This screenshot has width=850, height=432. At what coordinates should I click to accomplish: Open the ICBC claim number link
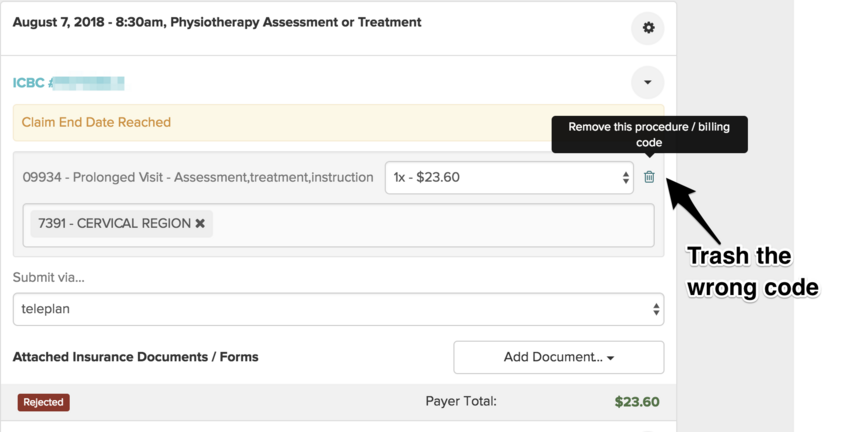(68, 83)
